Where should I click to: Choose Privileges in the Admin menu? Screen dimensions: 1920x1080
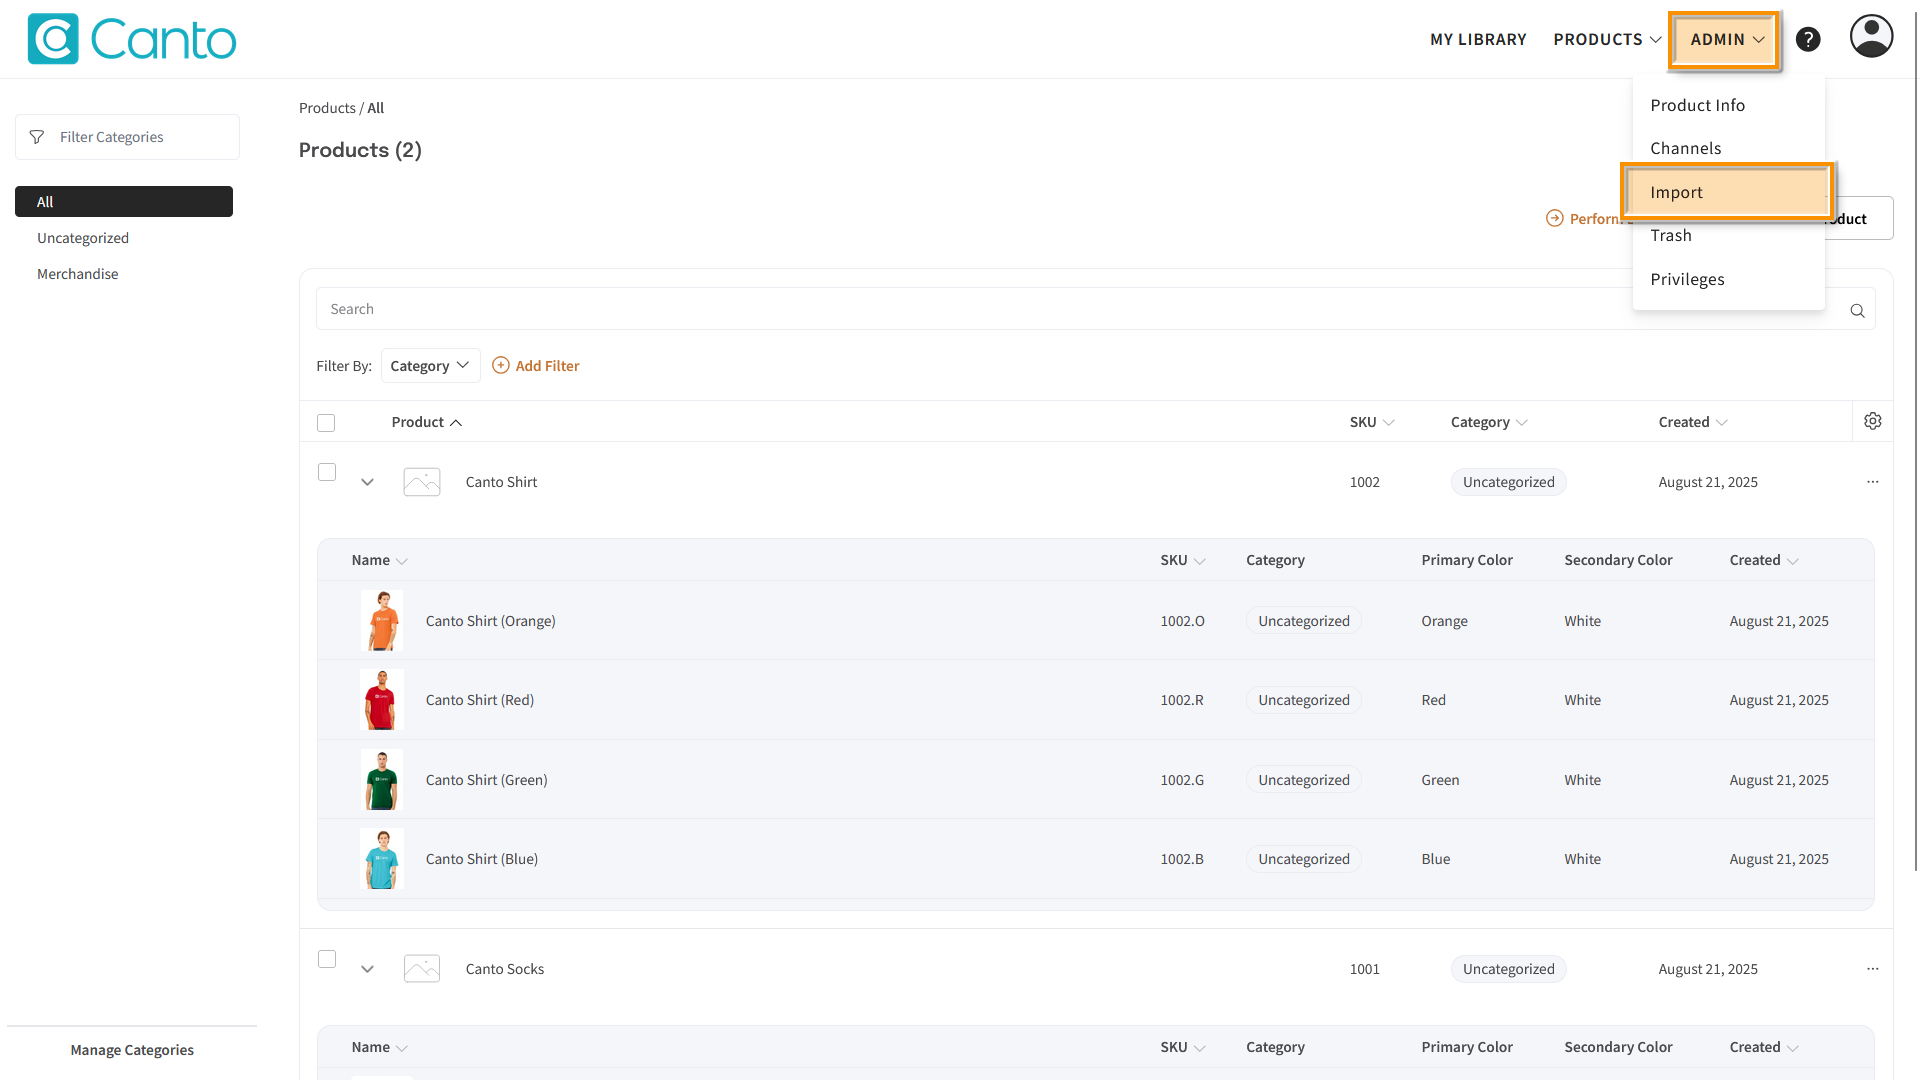[1687, 279]
